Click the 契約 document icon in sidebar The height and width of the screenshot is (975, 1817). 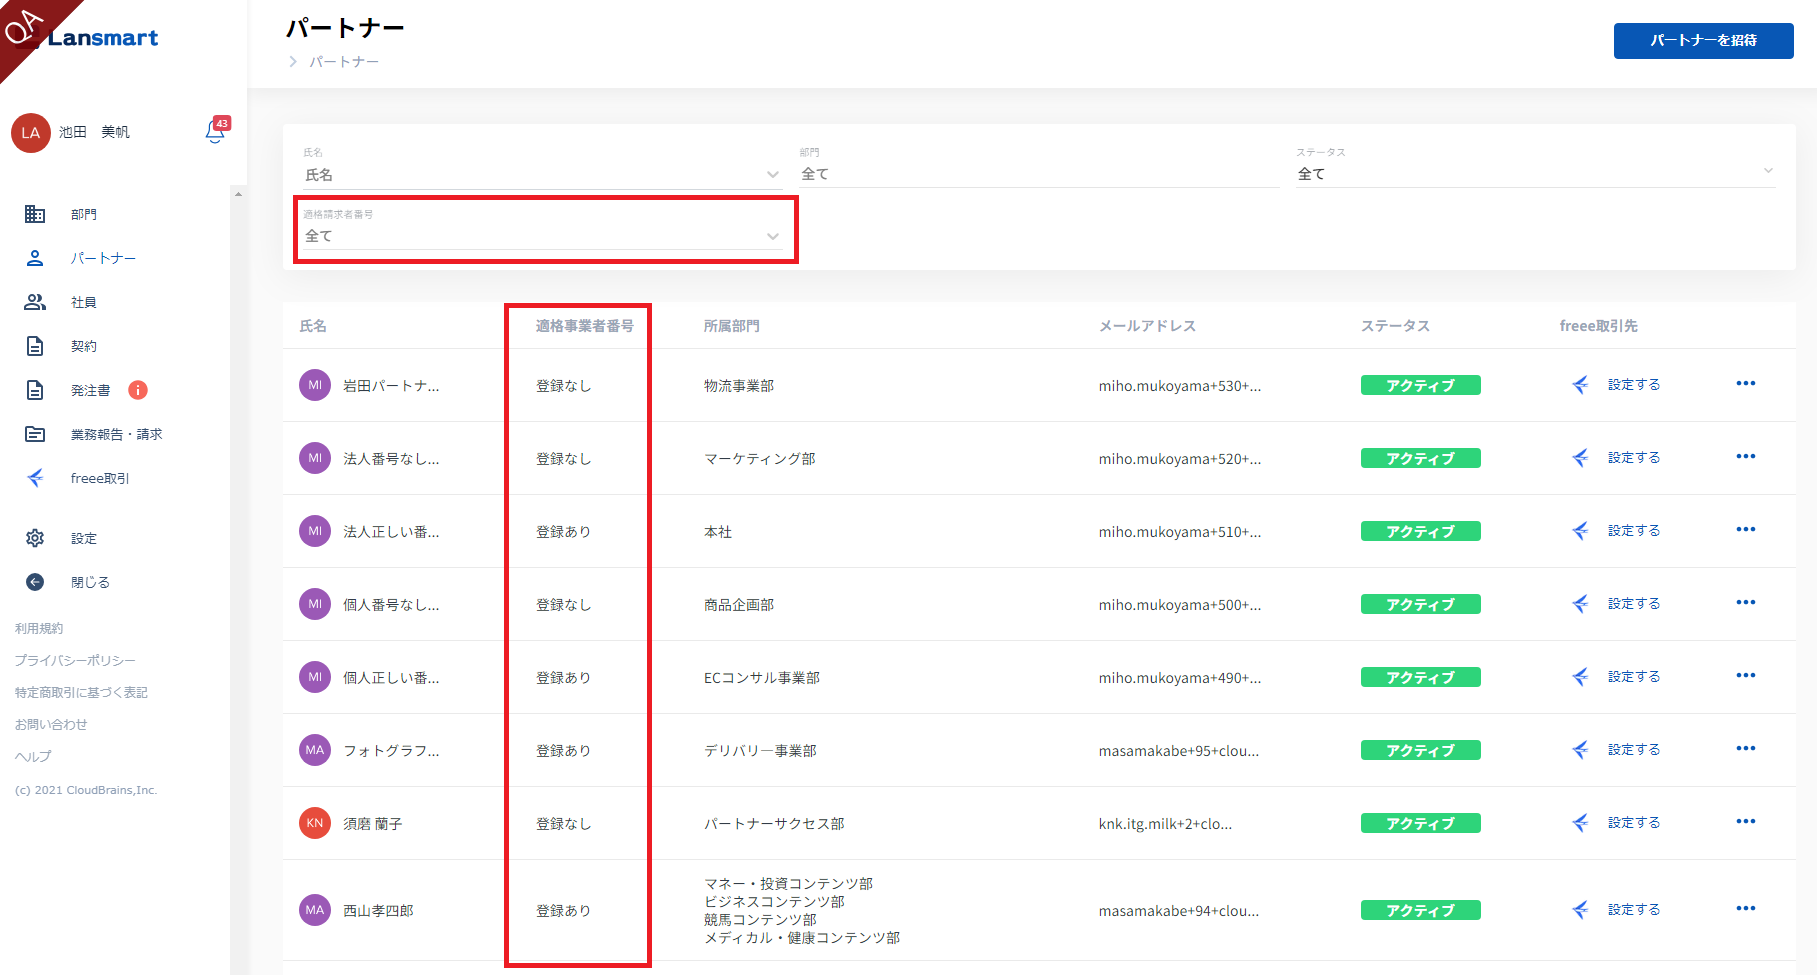[35, 346]
